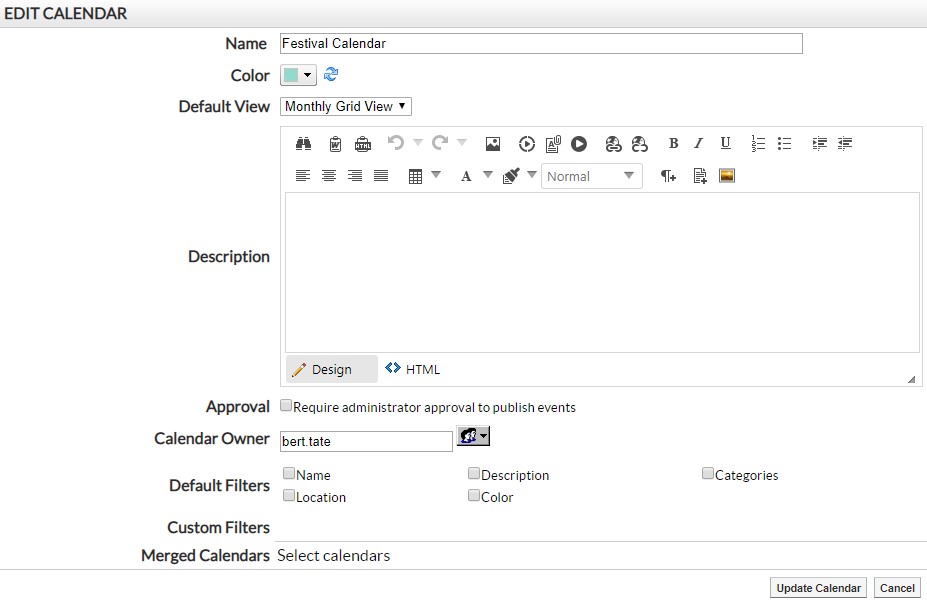Image resolution: width=927 pixels, height=604 pixels.
Task: Click the Update Calendar button
Action: (817, 587)
